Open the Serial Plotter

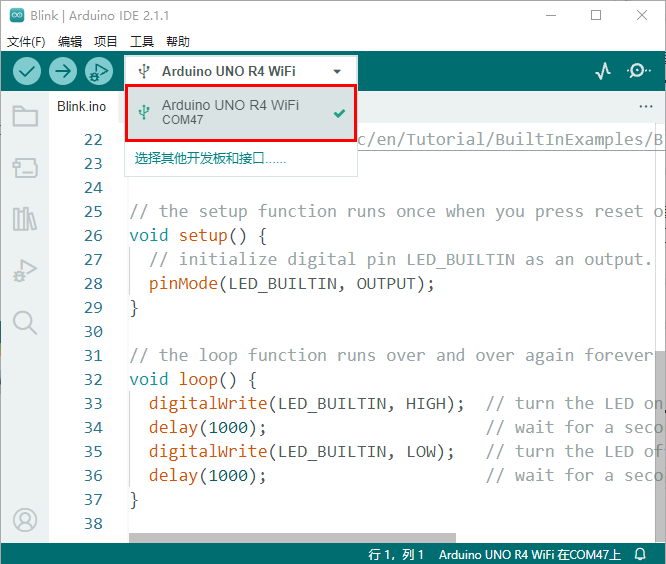coord(603,71)
